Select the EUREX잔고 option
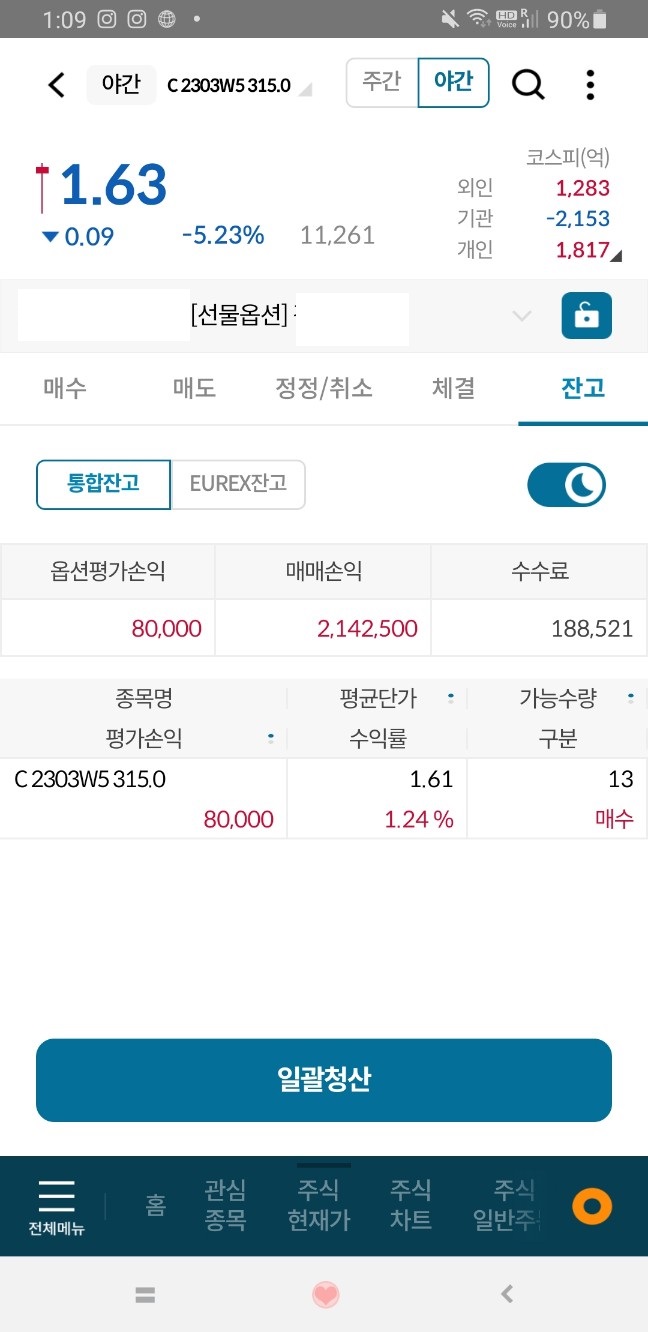Image resolution: width=648 pixels, height=1332 pixels. click(x=238, y=485)
